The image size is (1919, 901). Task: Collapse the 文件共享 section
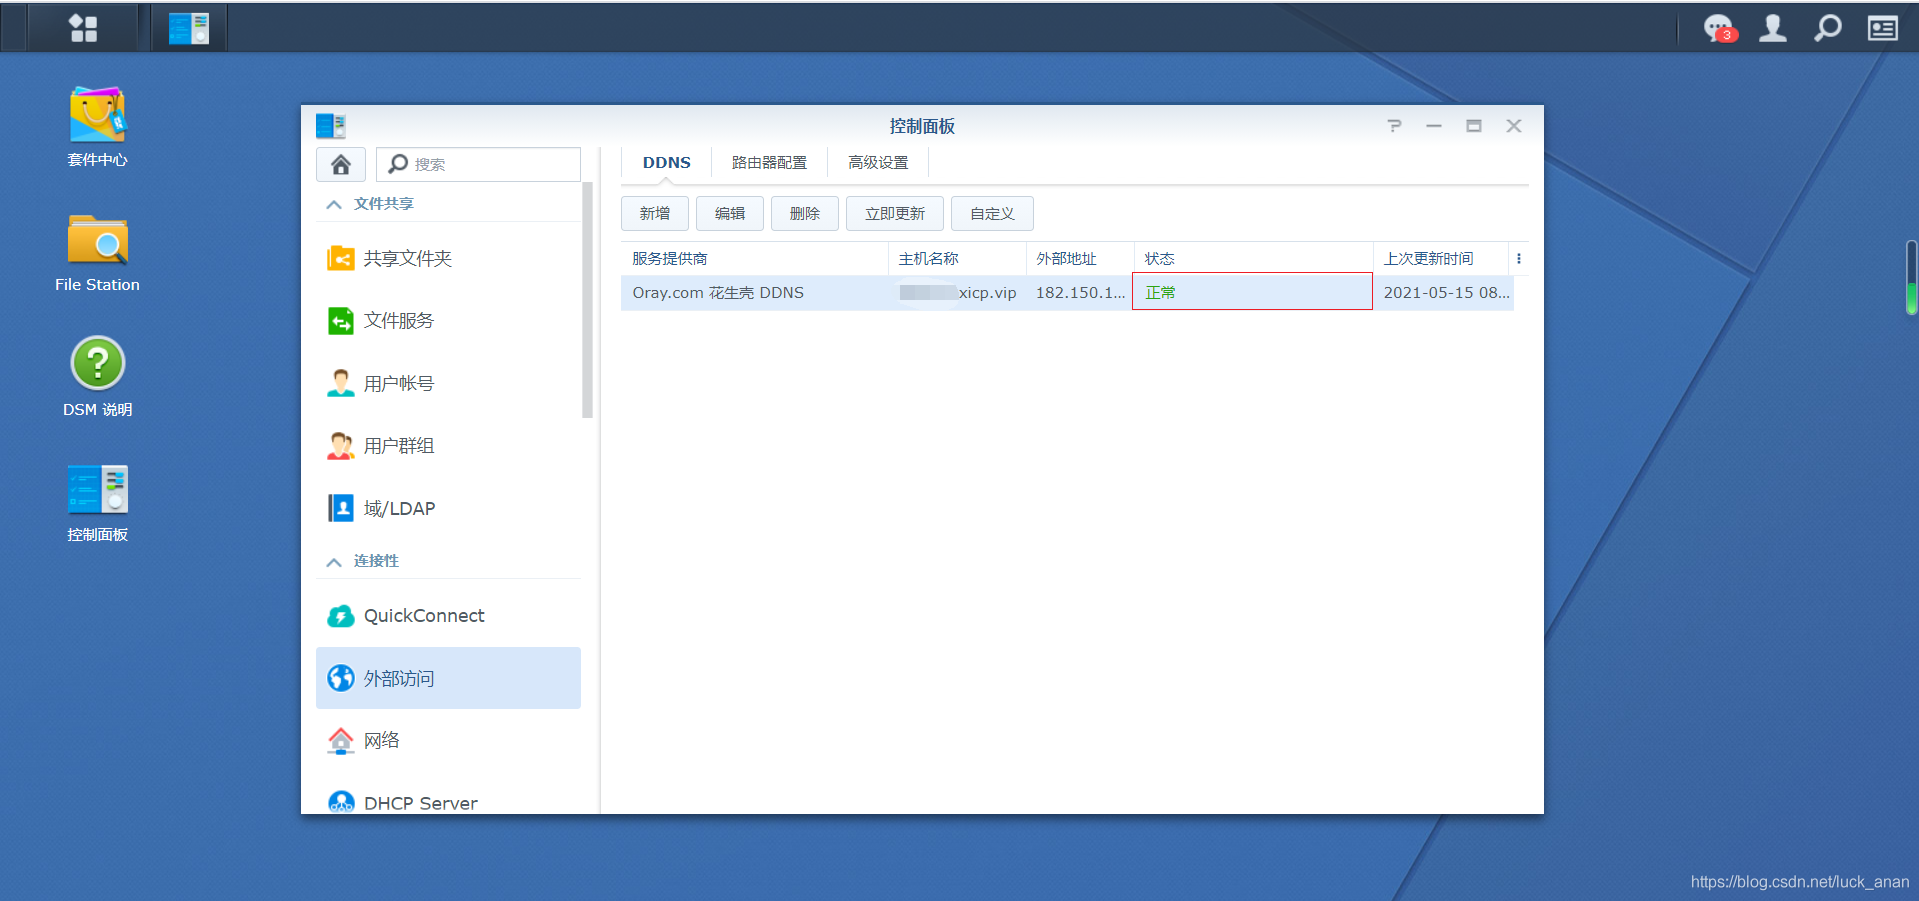click(334, 204)
